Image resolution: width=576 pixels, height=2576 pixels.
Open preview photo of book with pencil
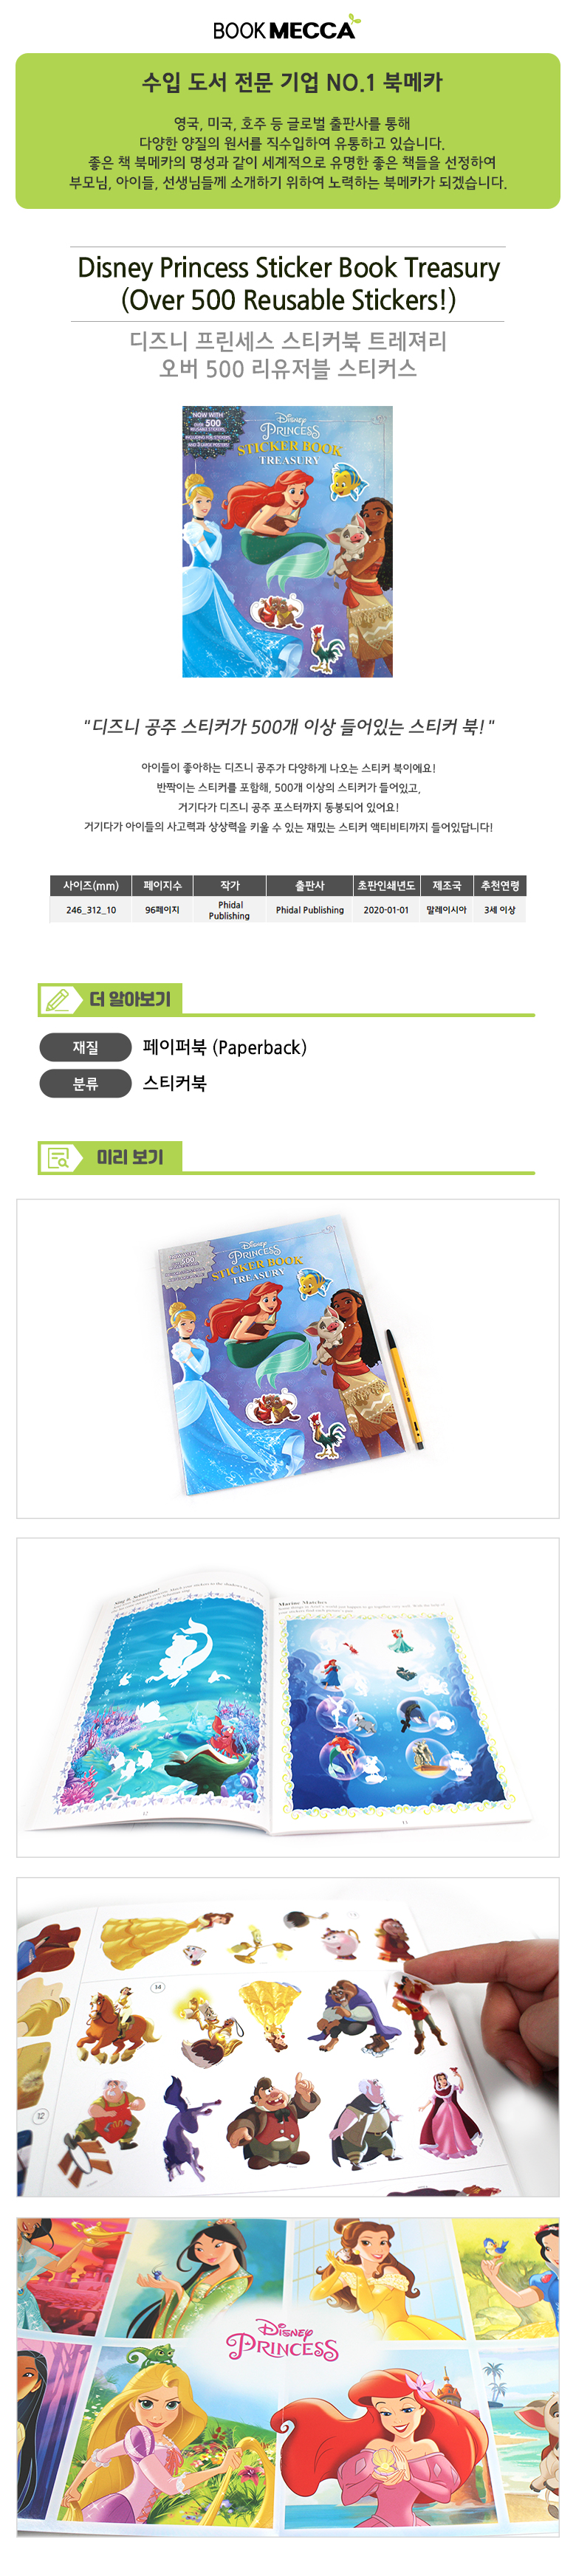pyautogui.click(x=288, y=1358)
